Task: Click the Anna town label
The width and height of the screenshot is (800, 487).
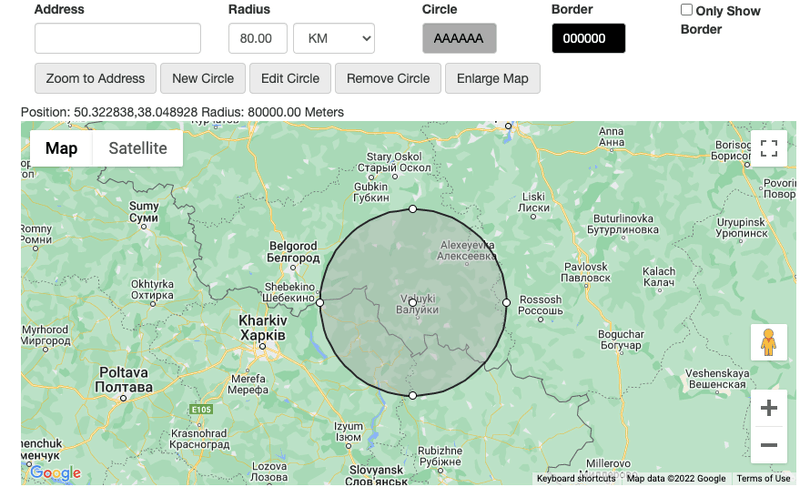Action: pos(611,137)
